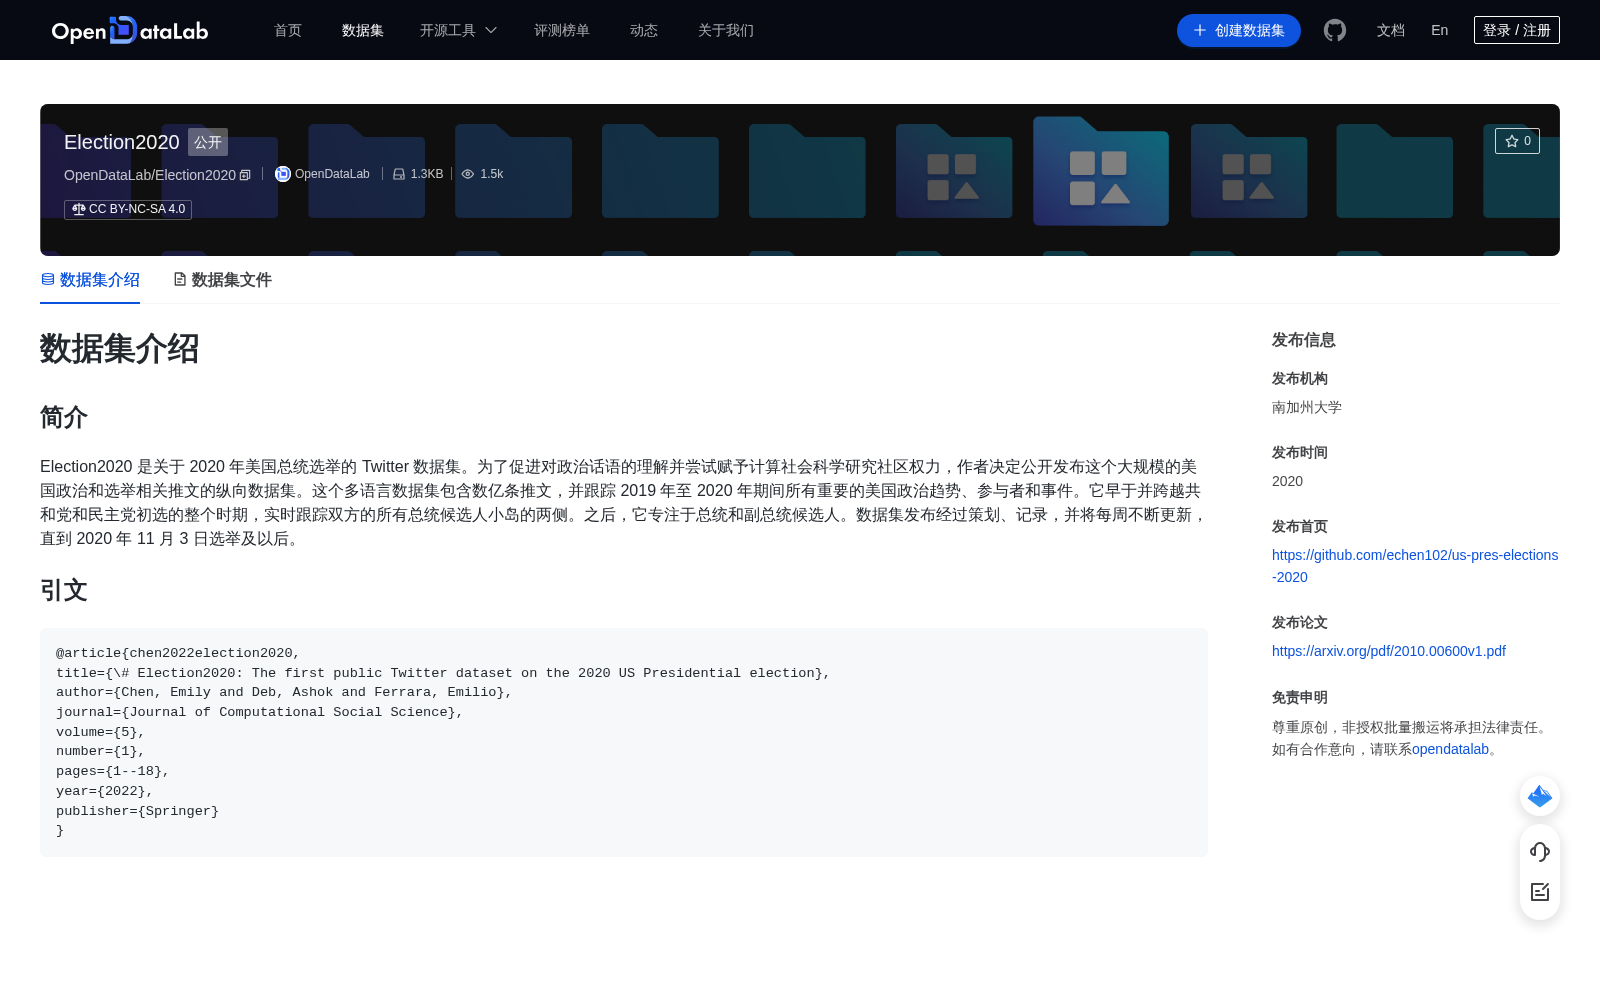Click the opendatalab contact link
Viewport: 1600px width, 1000px height.
[1450, 749]
